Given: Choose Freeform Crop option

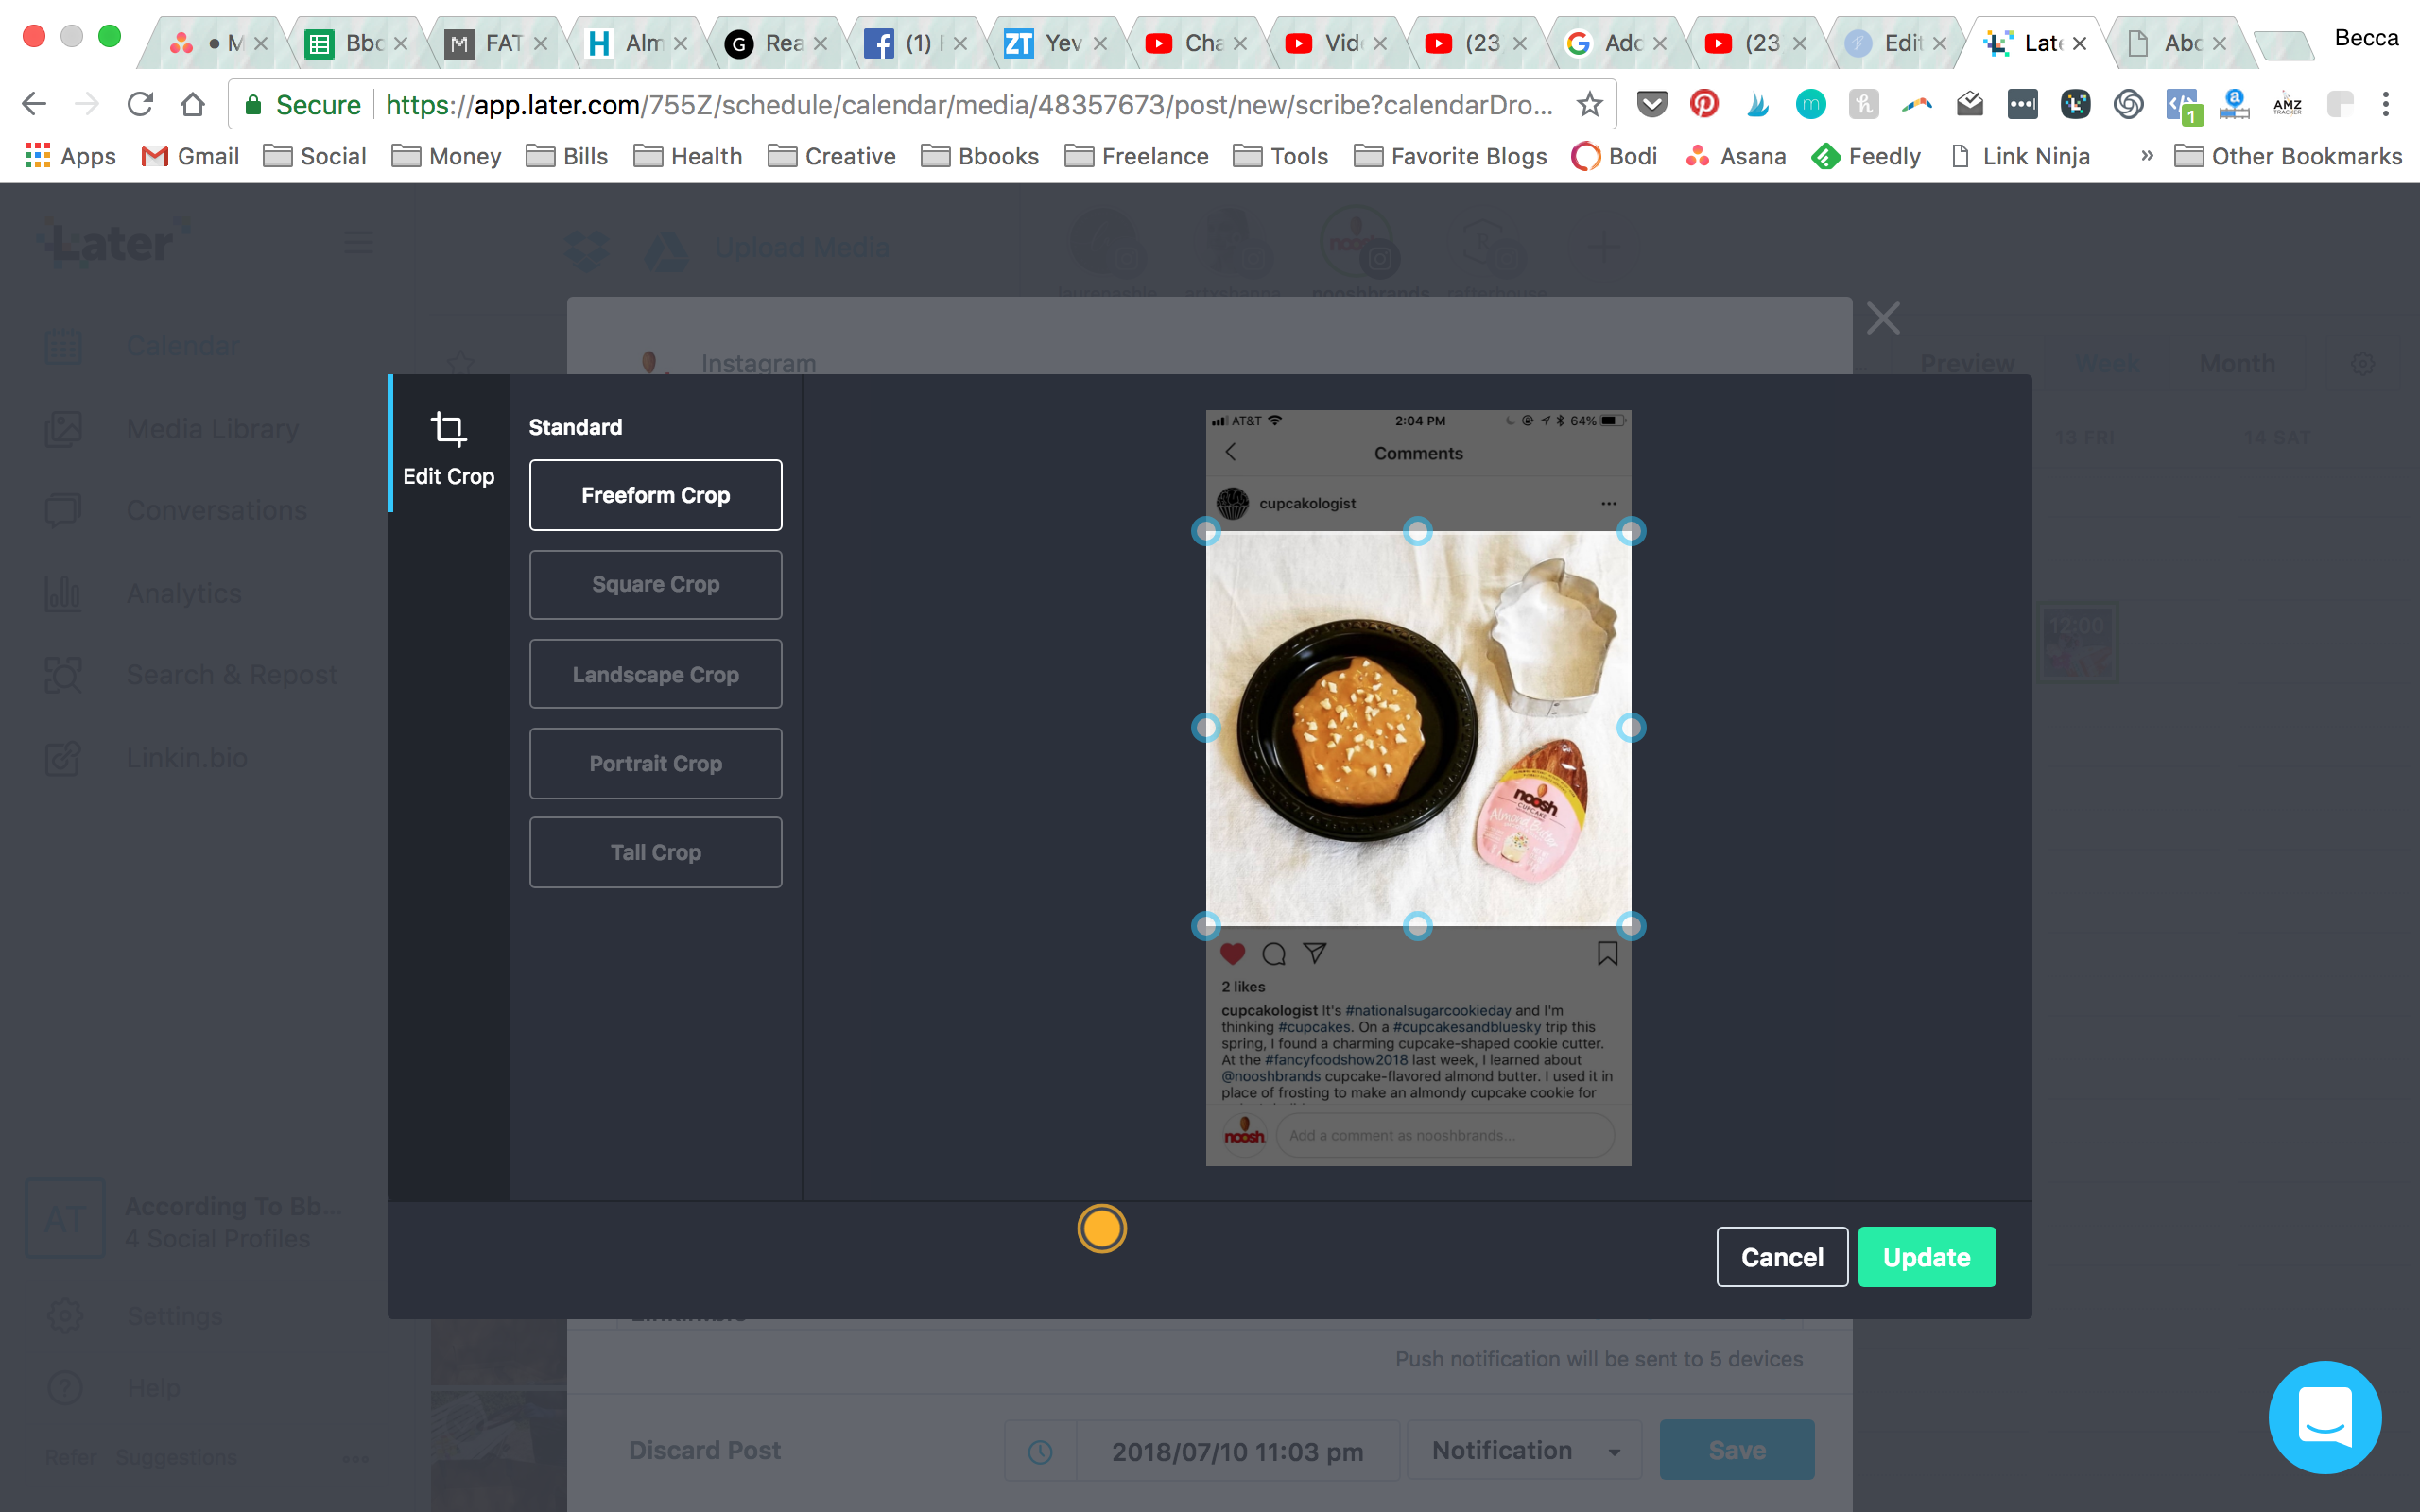Looking at the screenshot, I should tap(655, 495).
